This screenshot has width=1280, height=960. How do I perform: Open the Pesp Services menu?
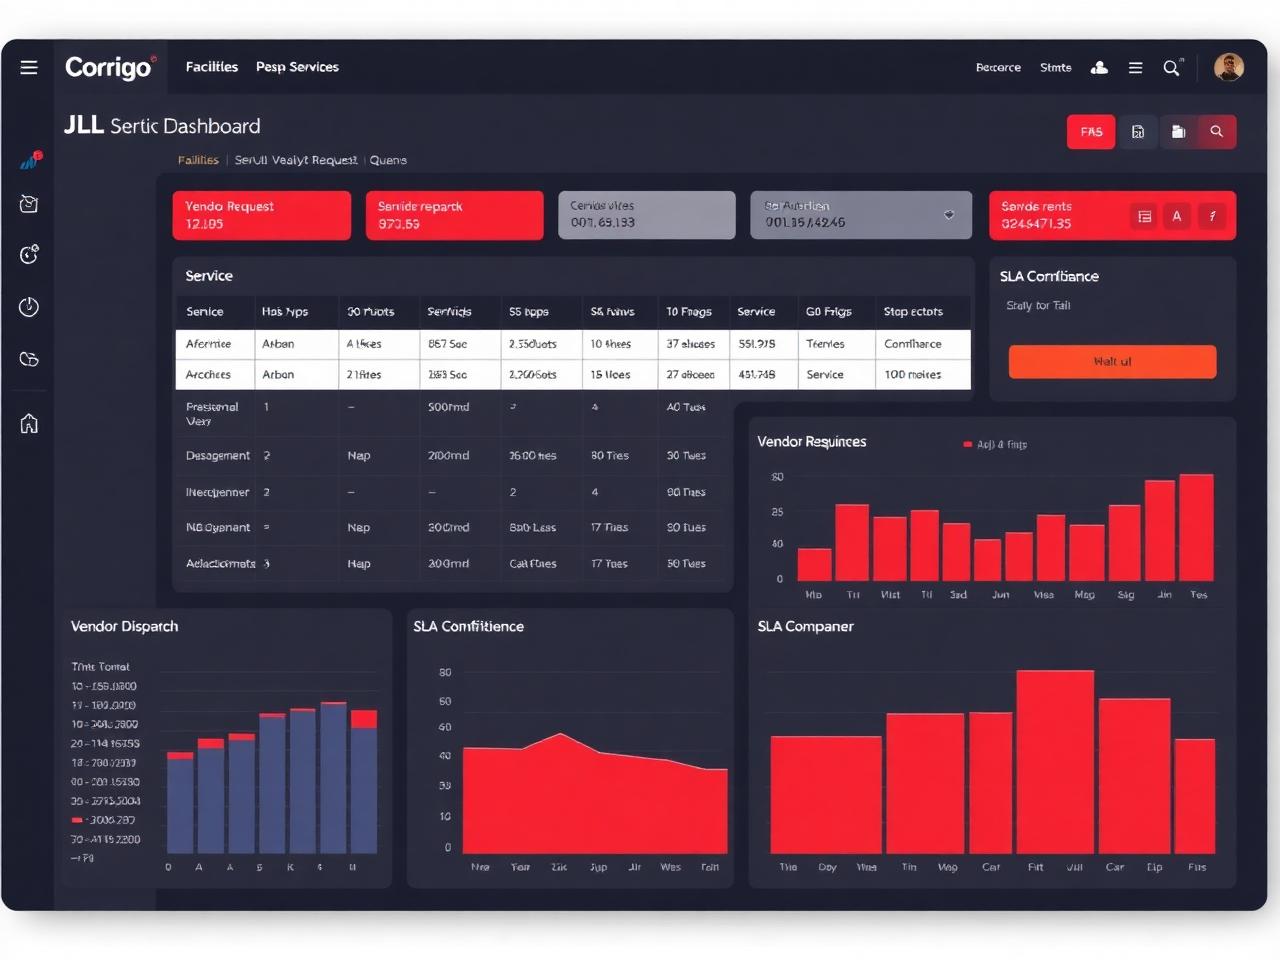(x=297, y=67)
